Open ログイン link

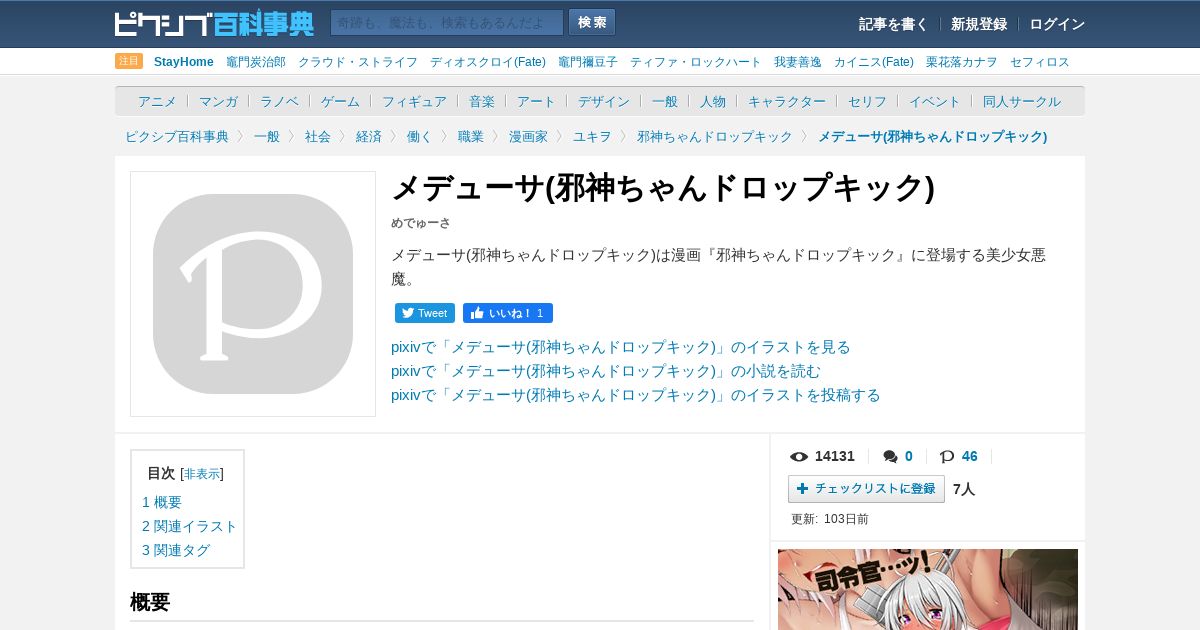pyautogui.click(x=1057, y=24)
